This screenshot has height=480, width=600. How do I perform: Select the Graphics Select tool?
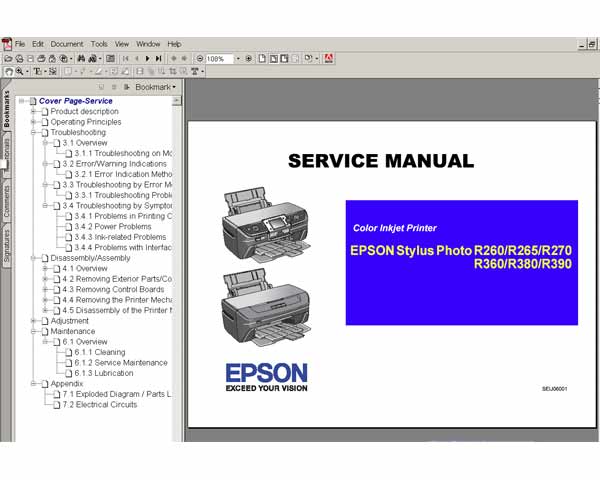point(52,71)
